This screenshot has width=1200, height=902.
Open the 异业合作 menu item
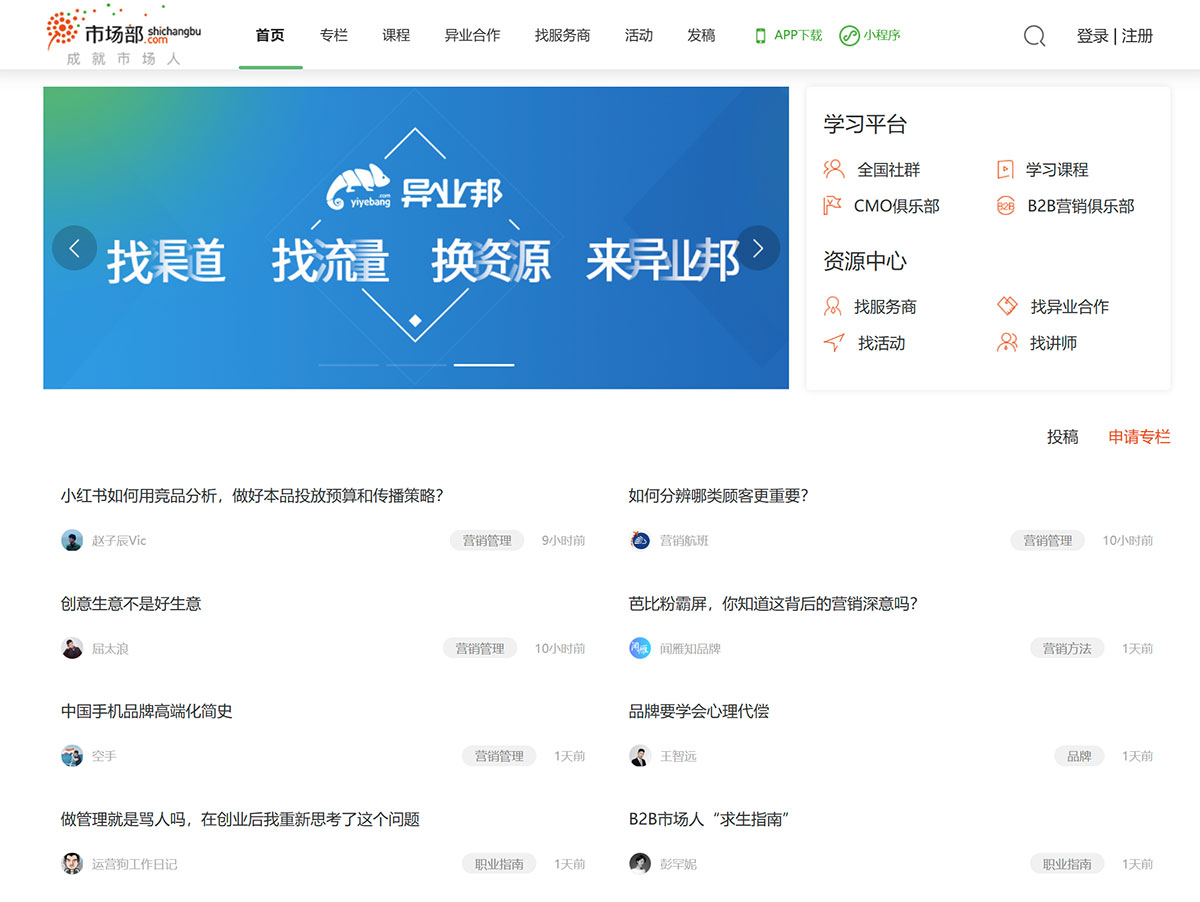pyautogui.click(x=472, y=34)
